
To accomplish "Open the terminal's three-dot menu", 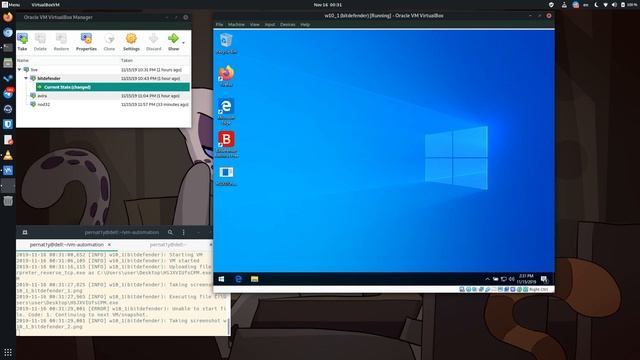I will 183,232.
